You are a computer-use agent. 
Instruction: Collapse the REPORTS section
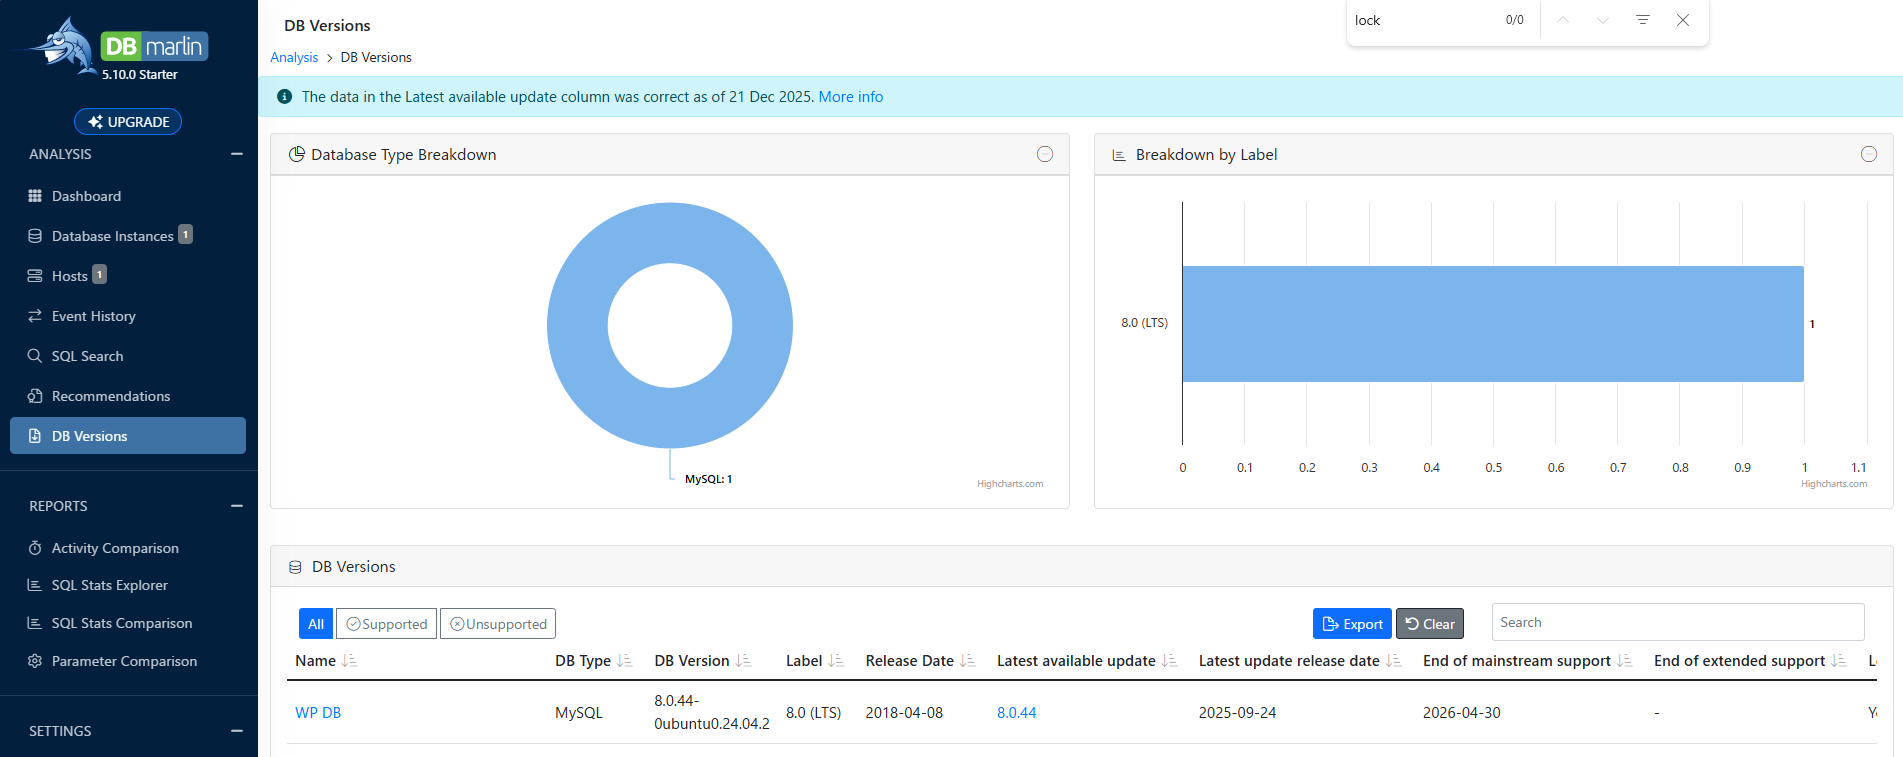click(237, 506)
